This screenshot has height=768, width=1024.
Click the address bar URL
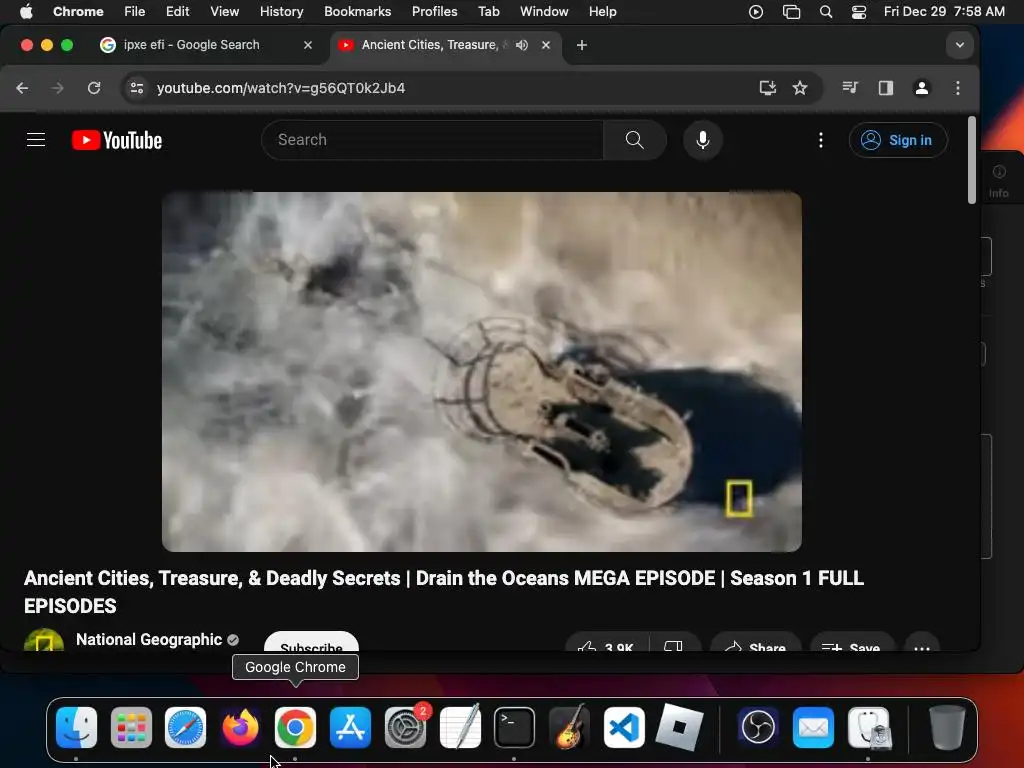pos(281,88)
